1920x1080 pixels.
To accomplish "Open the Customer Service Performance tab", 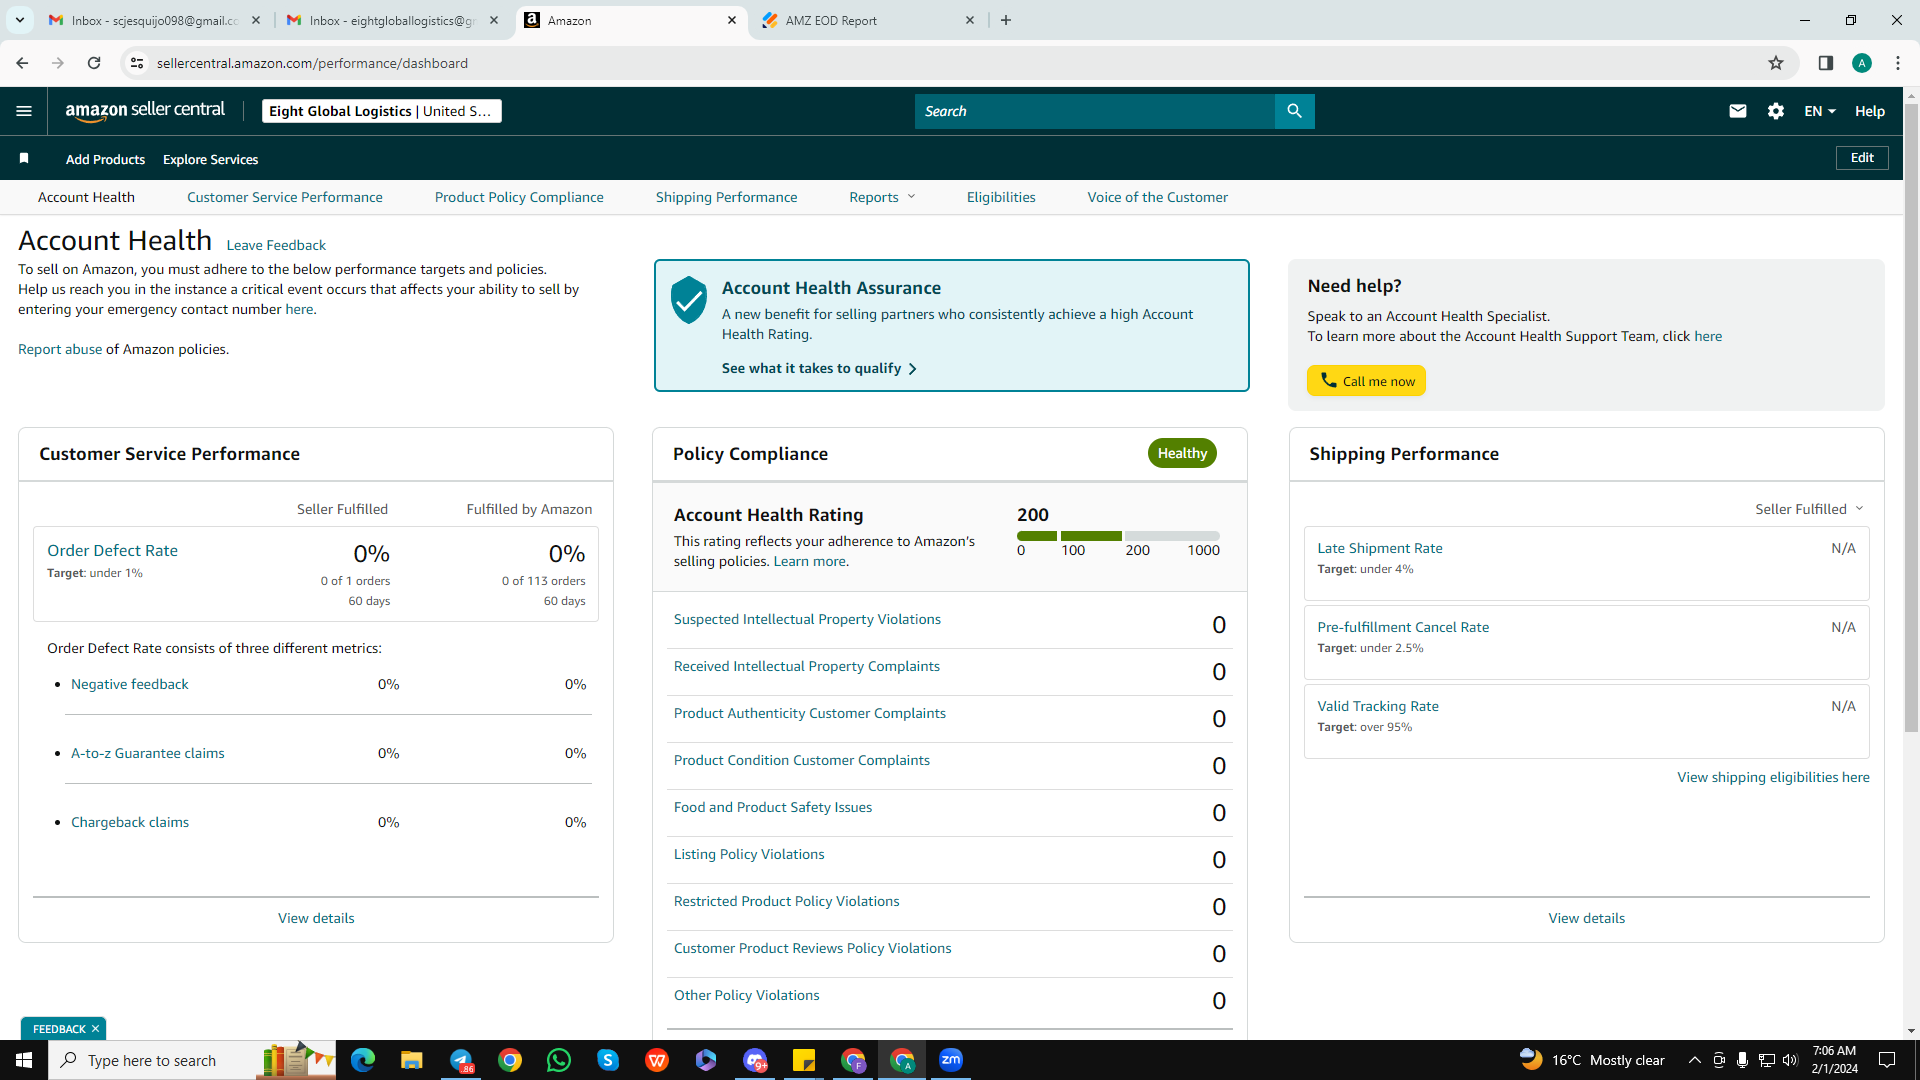I will click(x=285, y=197).
